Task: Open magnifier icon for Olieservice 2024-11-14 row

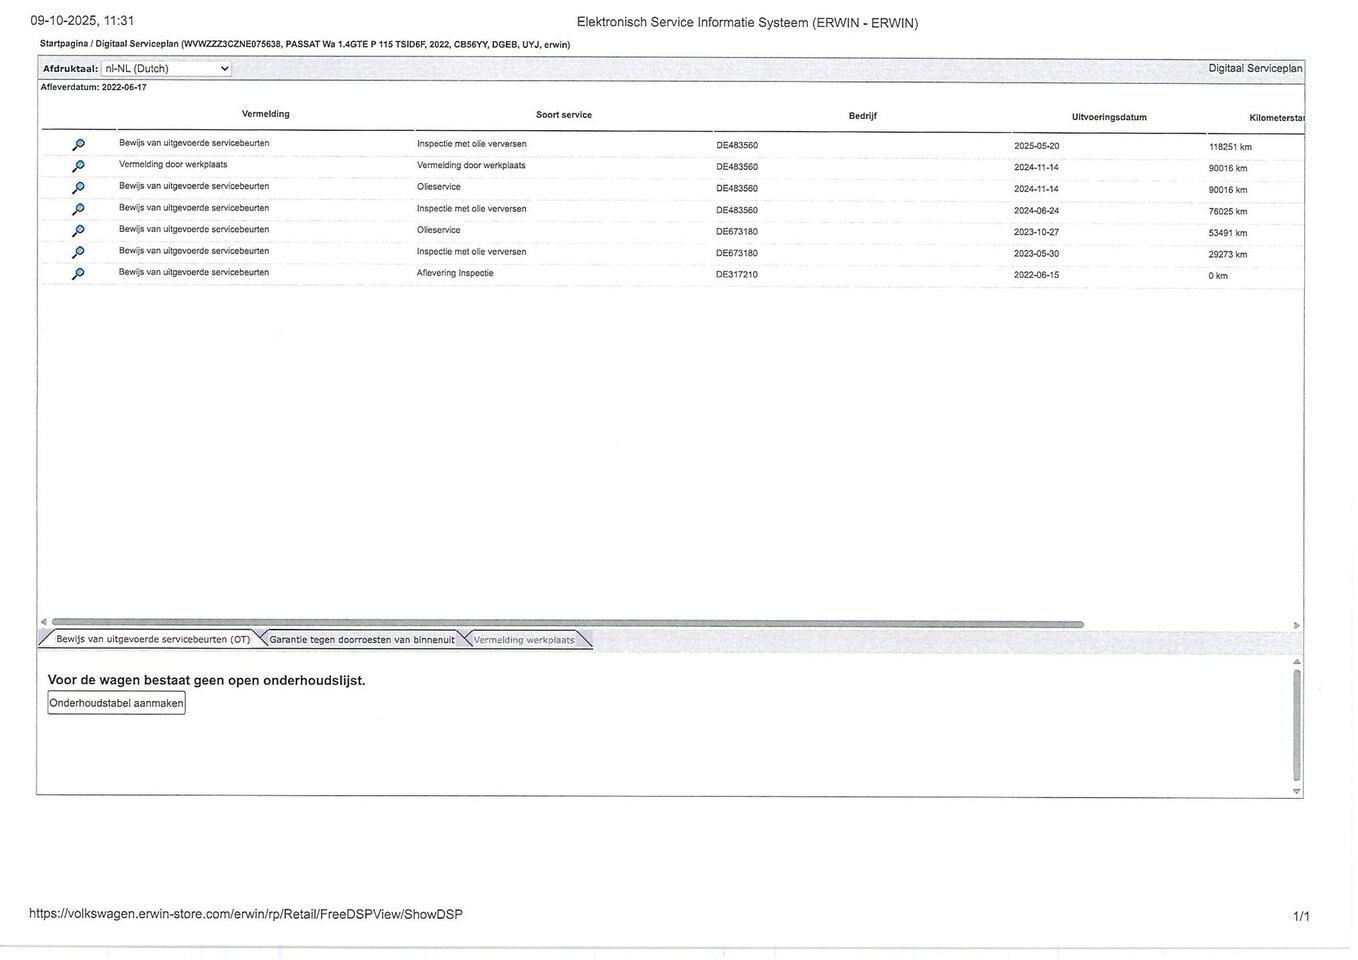Action: click(78, 188)
